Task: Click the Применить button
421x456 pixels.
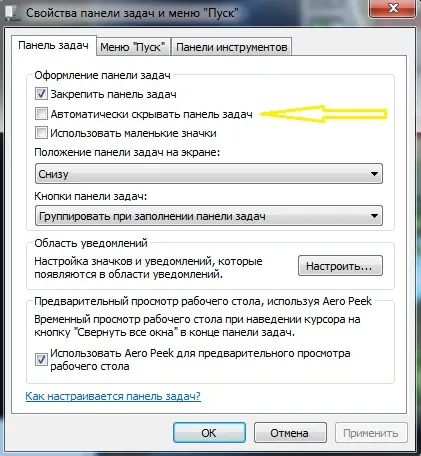Action: pyautogui.click(x=371, y=433)
